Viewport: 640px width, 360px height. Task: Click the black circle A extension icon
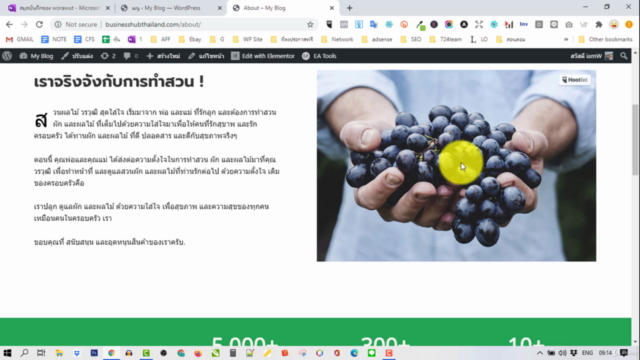pos(464,24)
